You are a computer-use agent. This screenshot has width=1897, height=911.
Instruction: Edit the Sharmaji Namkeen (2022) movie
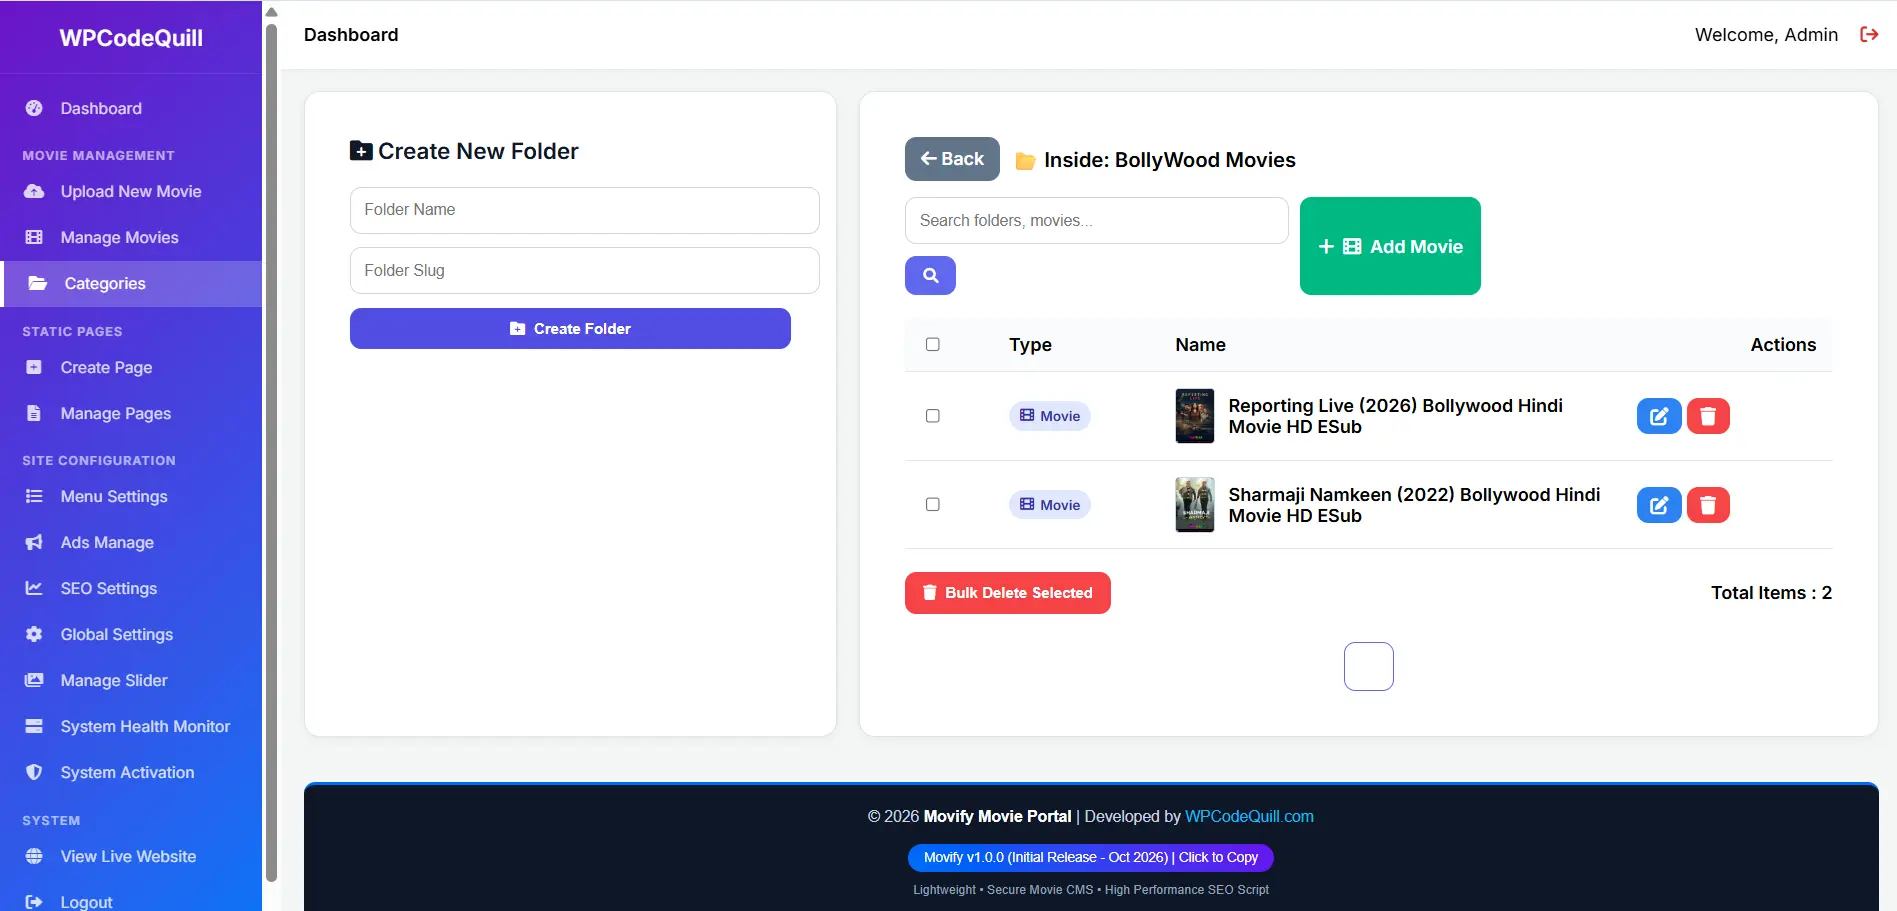pyautogui.click(x=1659, y=505)
